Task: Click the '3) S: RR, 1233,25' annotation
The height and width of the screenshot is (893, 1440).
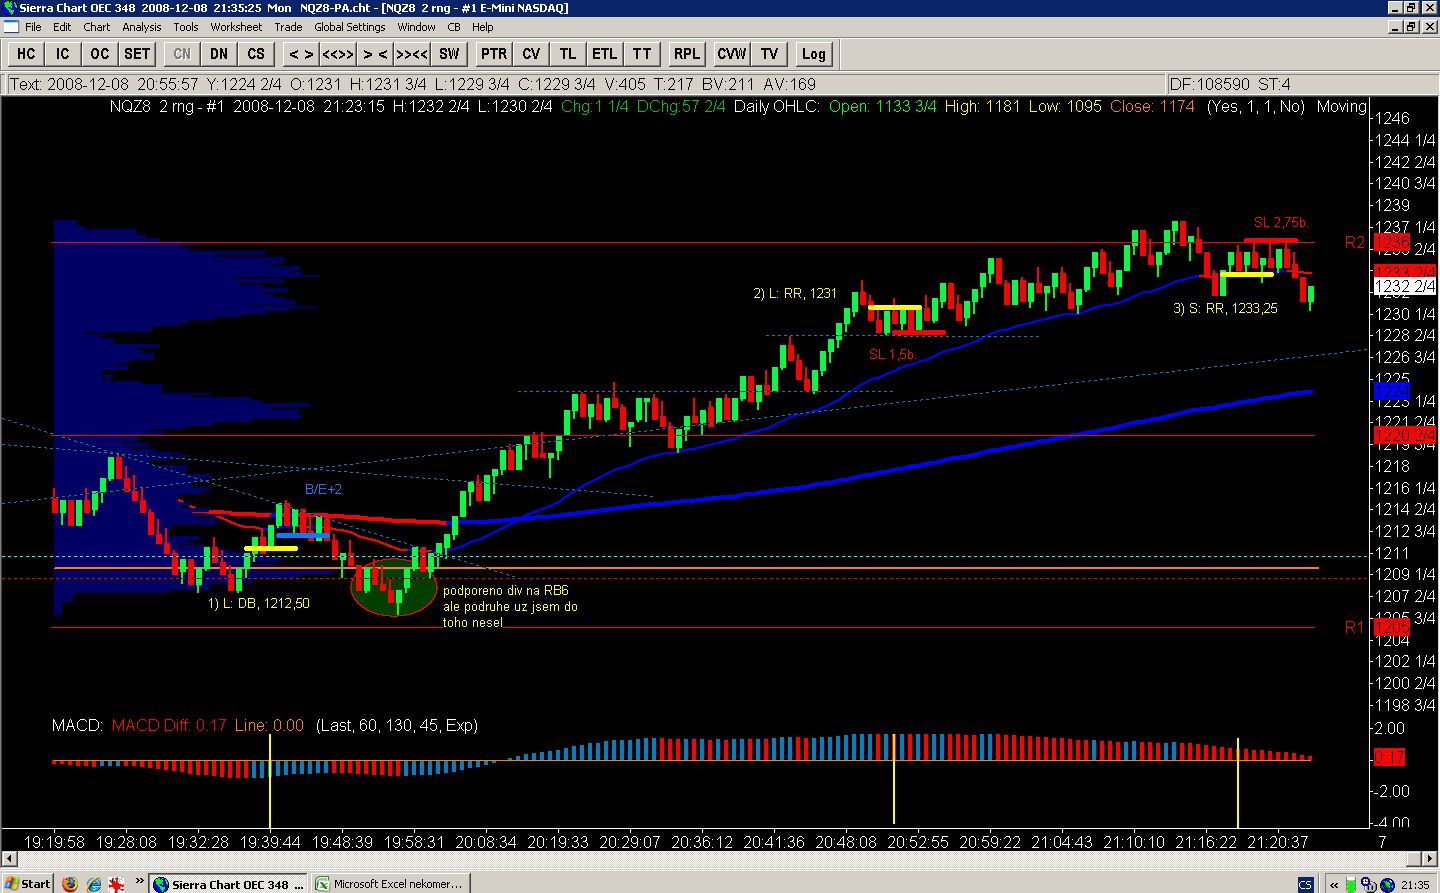Action: click(x=1225, y=309)
